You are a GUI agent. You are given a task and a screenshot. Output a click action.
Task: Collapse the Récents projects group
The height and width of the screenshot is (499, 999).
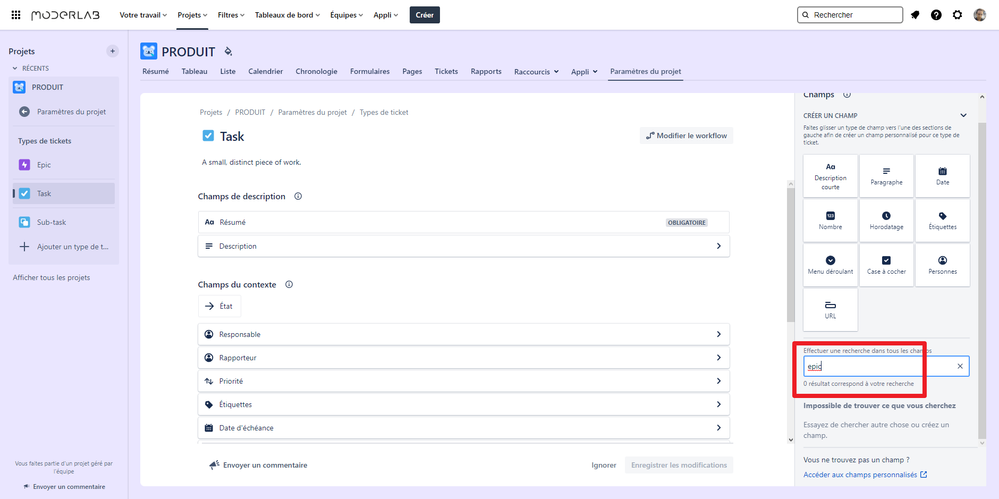pos(15,68)
